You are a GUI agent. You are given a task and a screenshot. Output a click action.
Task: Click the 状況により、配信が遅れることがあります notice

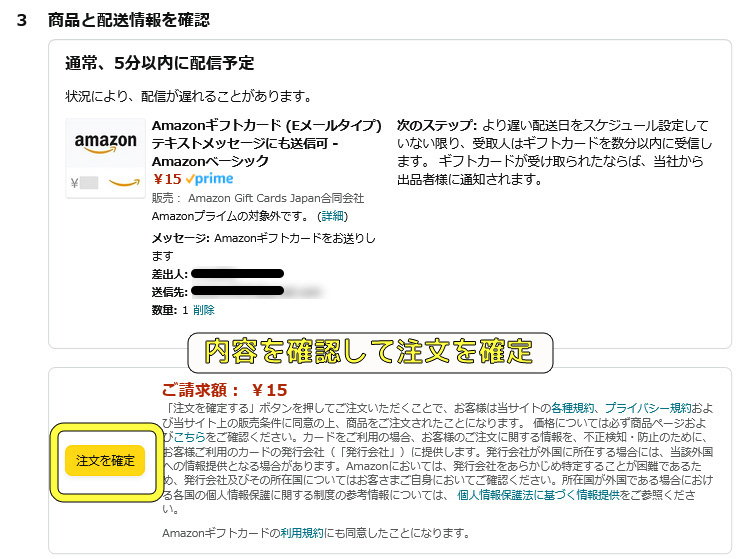click(x=188, y=96)
